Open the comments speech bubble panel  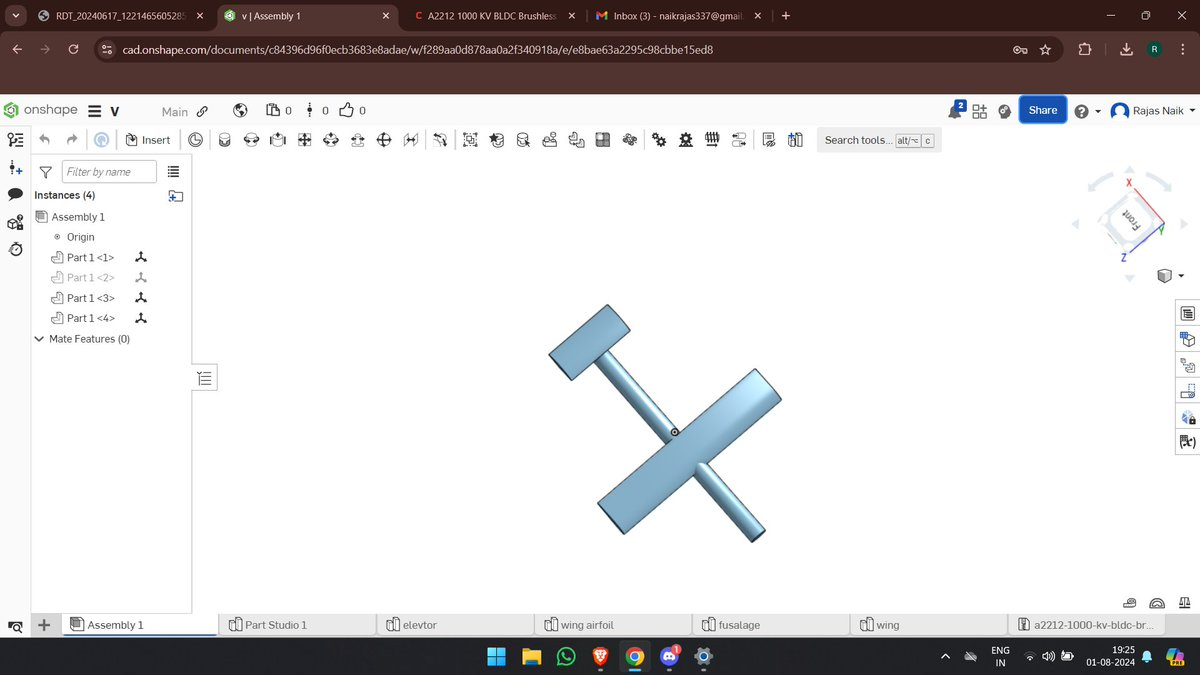click(15, 194)
